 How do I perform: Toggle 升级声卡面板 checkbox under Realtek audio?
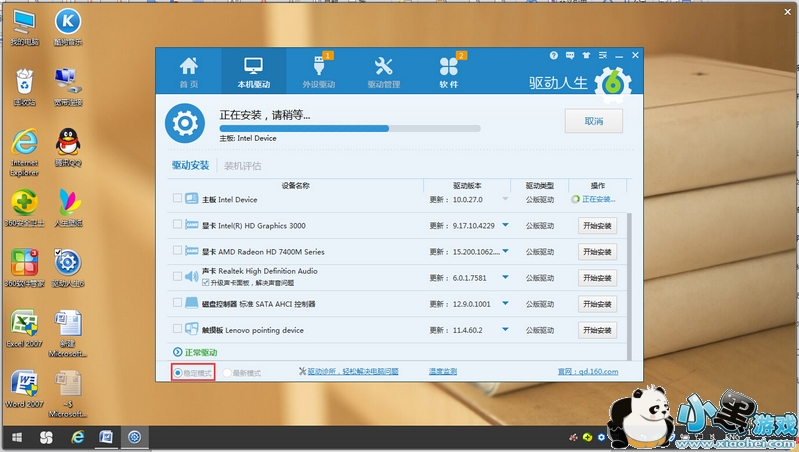[206, 283]
